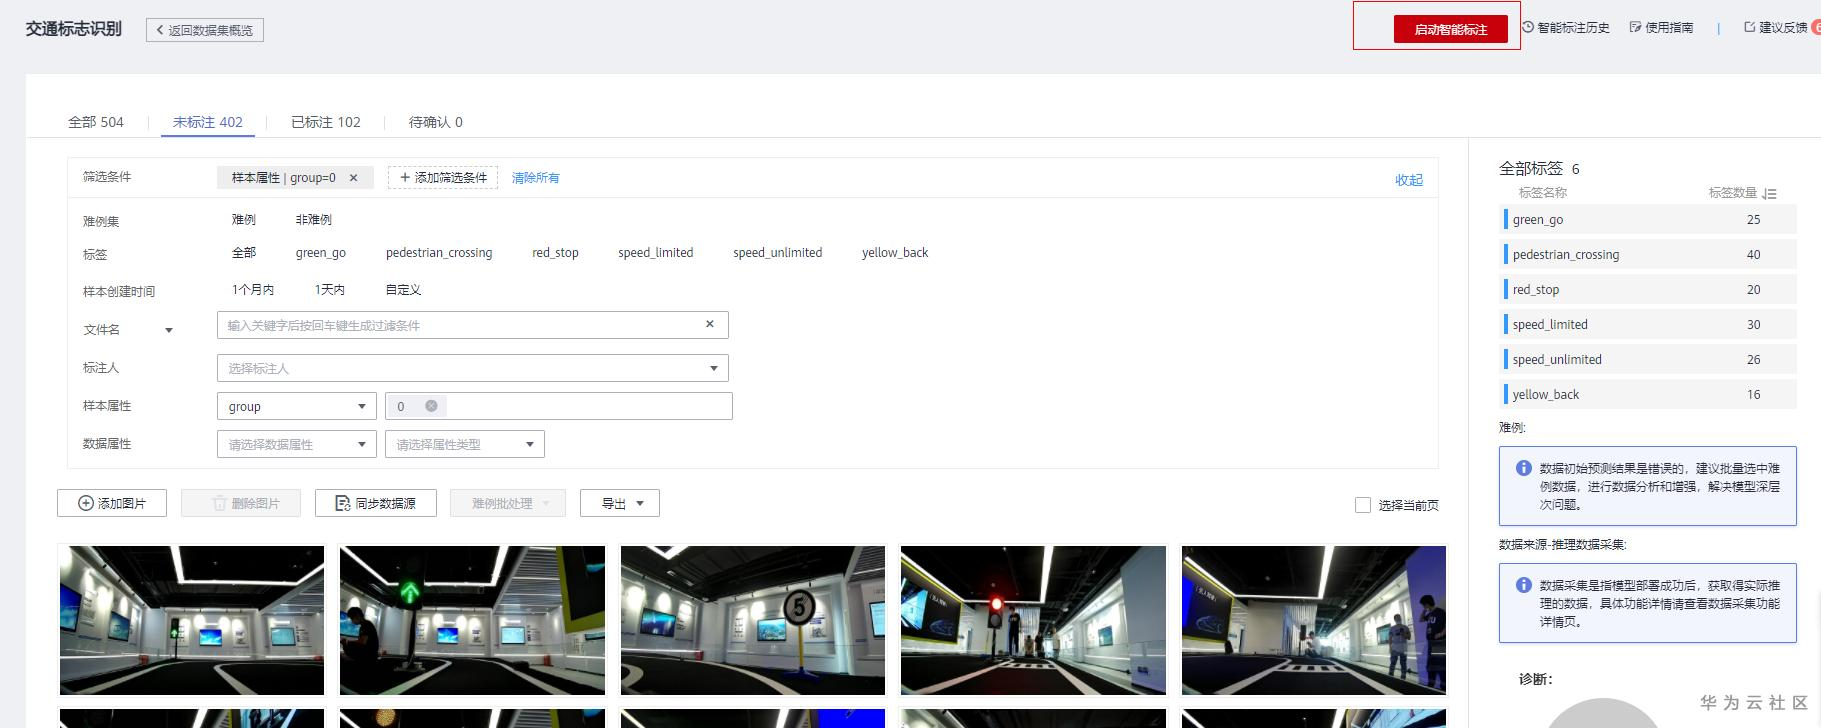Select the yellow_back row in the label list
The width and height of the screenshot is (1821, 728).
[1650, 394]
